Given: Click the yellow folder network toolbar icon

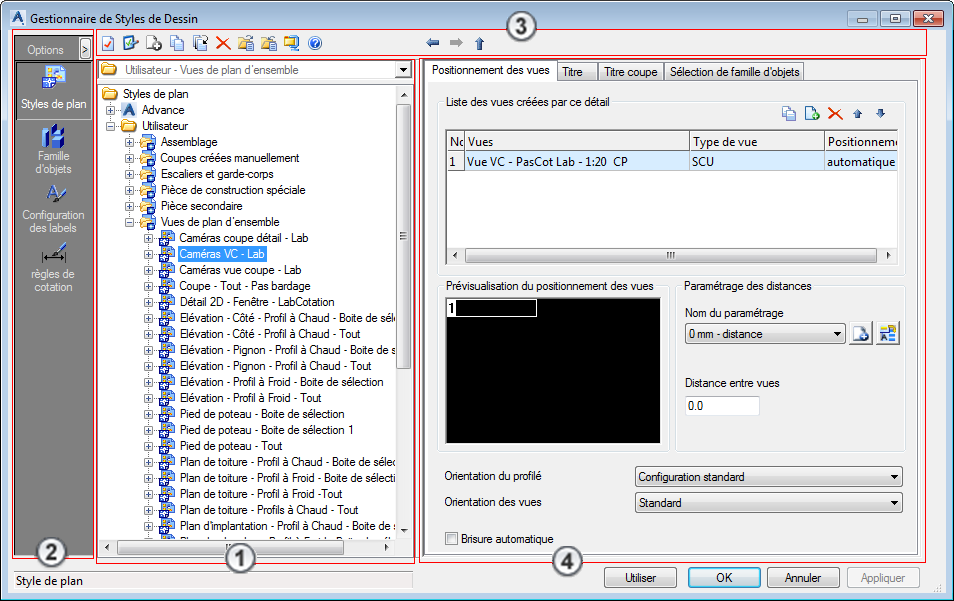Looking at the screenshot, I should pyautogui.click(x=292, y=43).
